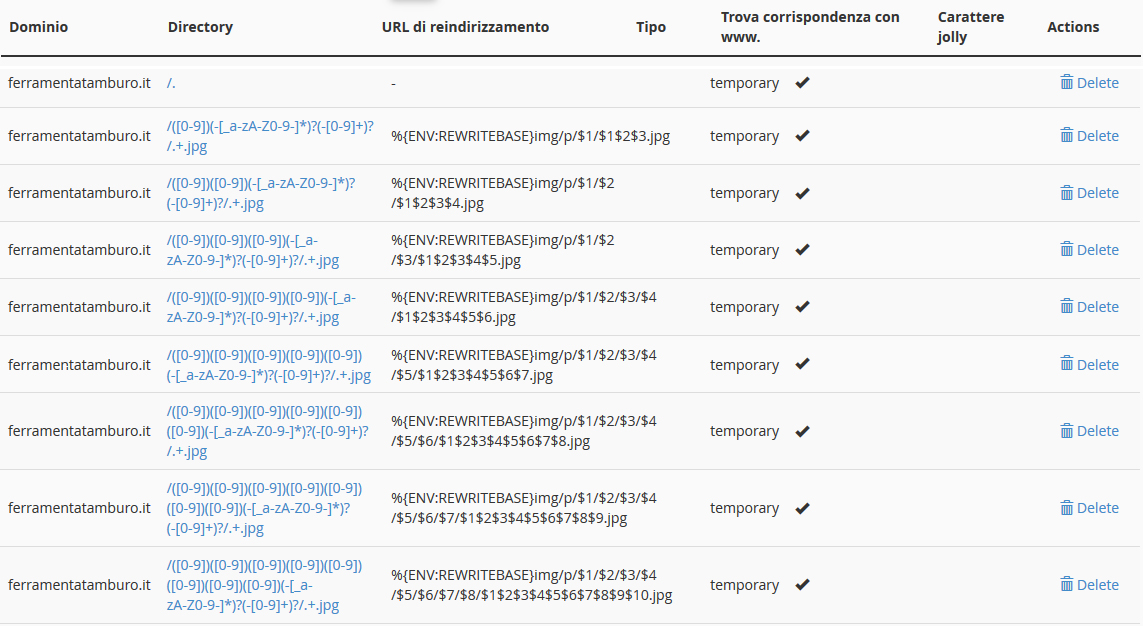1143x626 pixels.
Task: Click trash icon for the $1$2$3$4$5.jpg redirect
Action: click(1066, 249)
